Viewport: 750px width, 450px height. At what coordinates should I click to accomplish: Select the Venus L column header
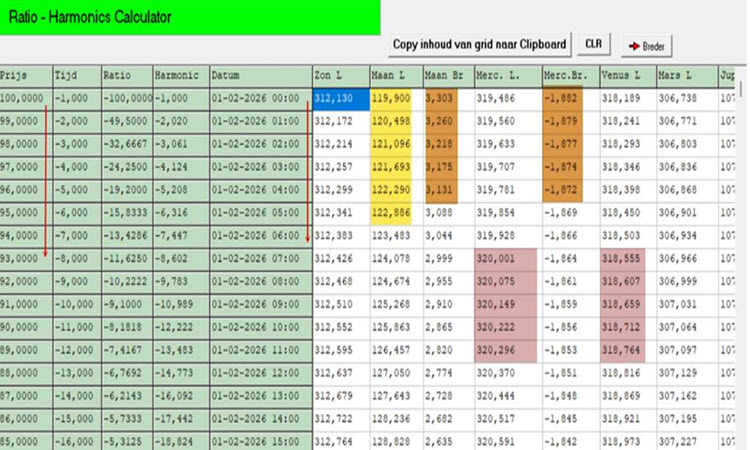(x=629, y=76)
